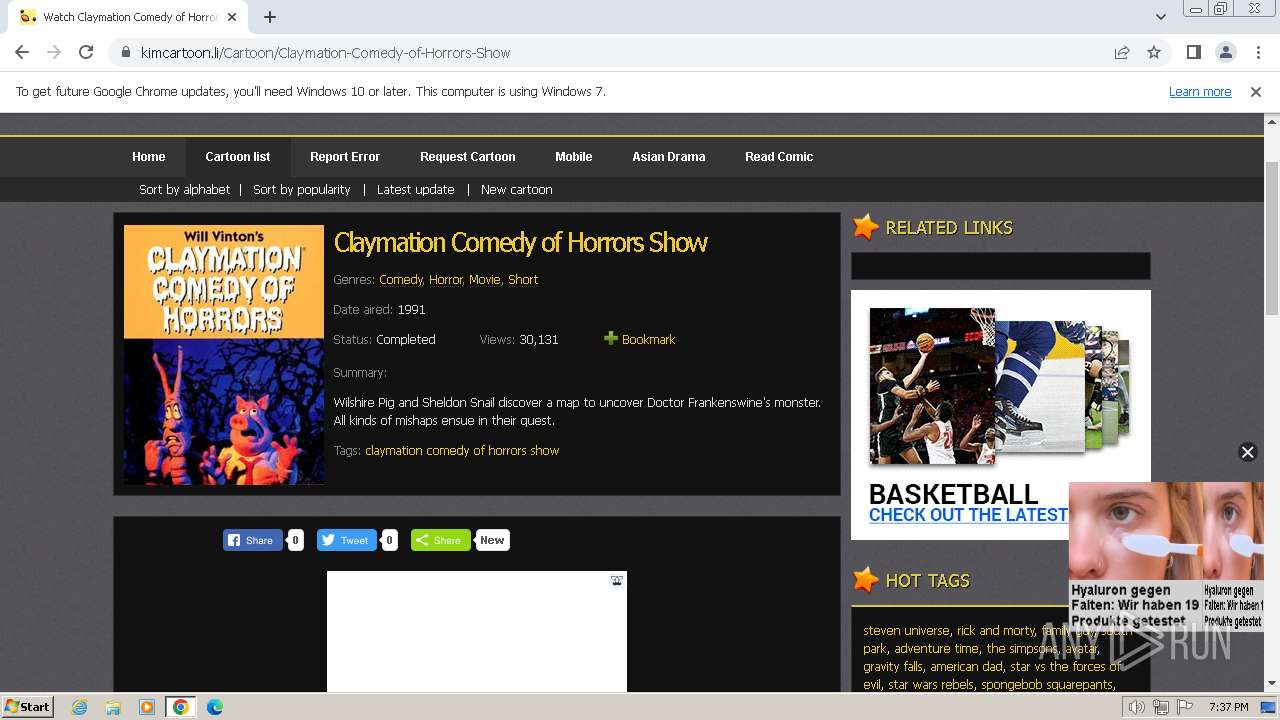Launch Microsoft Edge from taskbar
1280x720 pixels.
point(215,707)
